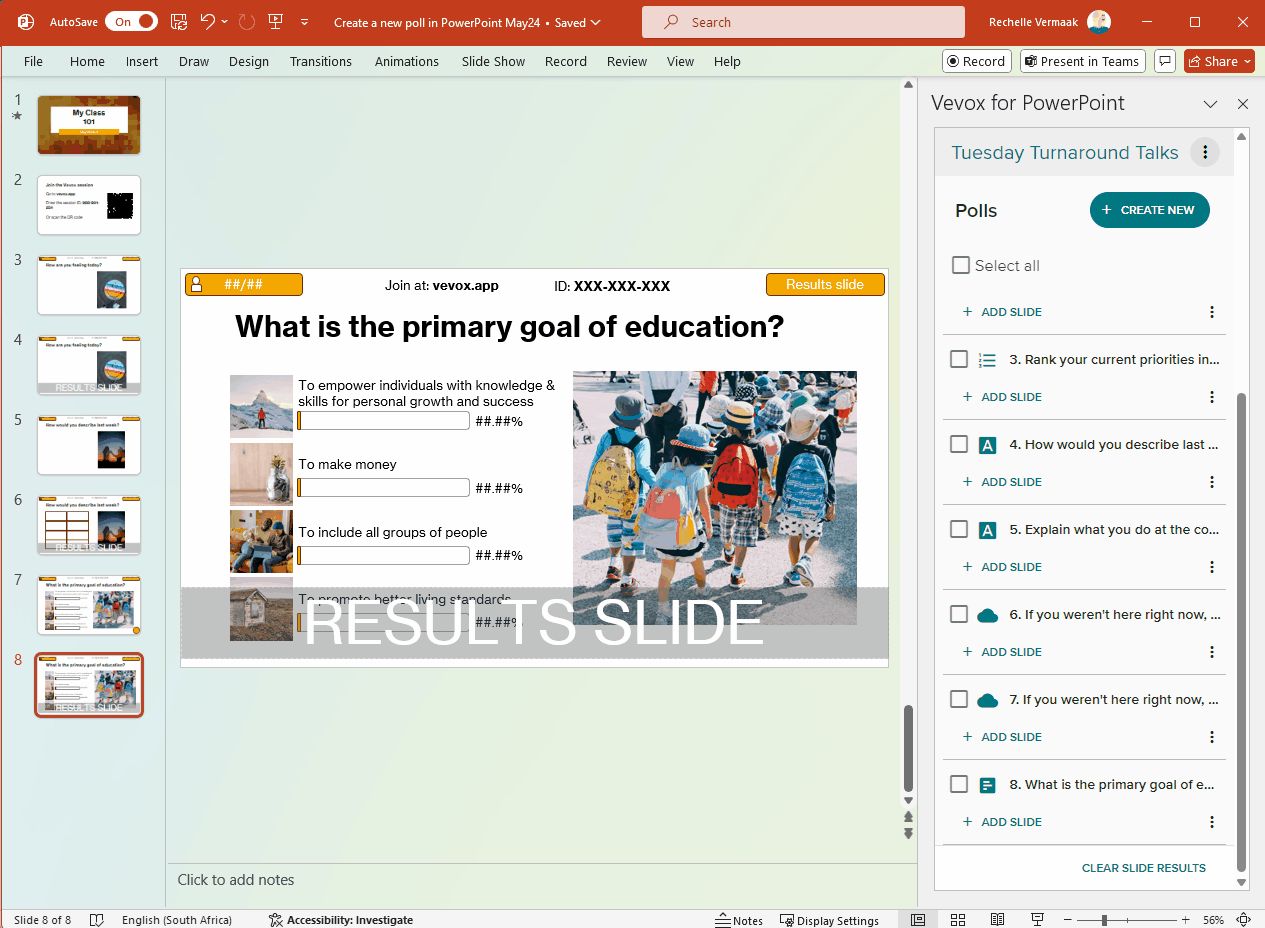Click the Undo icon

(207, 21)
